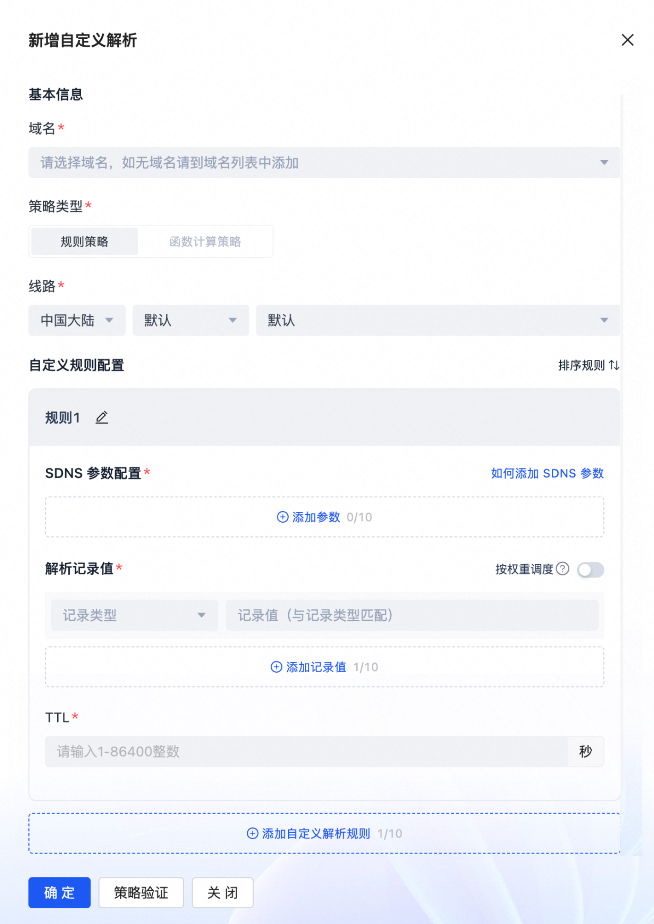Click 添加自定义解析规则 button

point(324,833)
